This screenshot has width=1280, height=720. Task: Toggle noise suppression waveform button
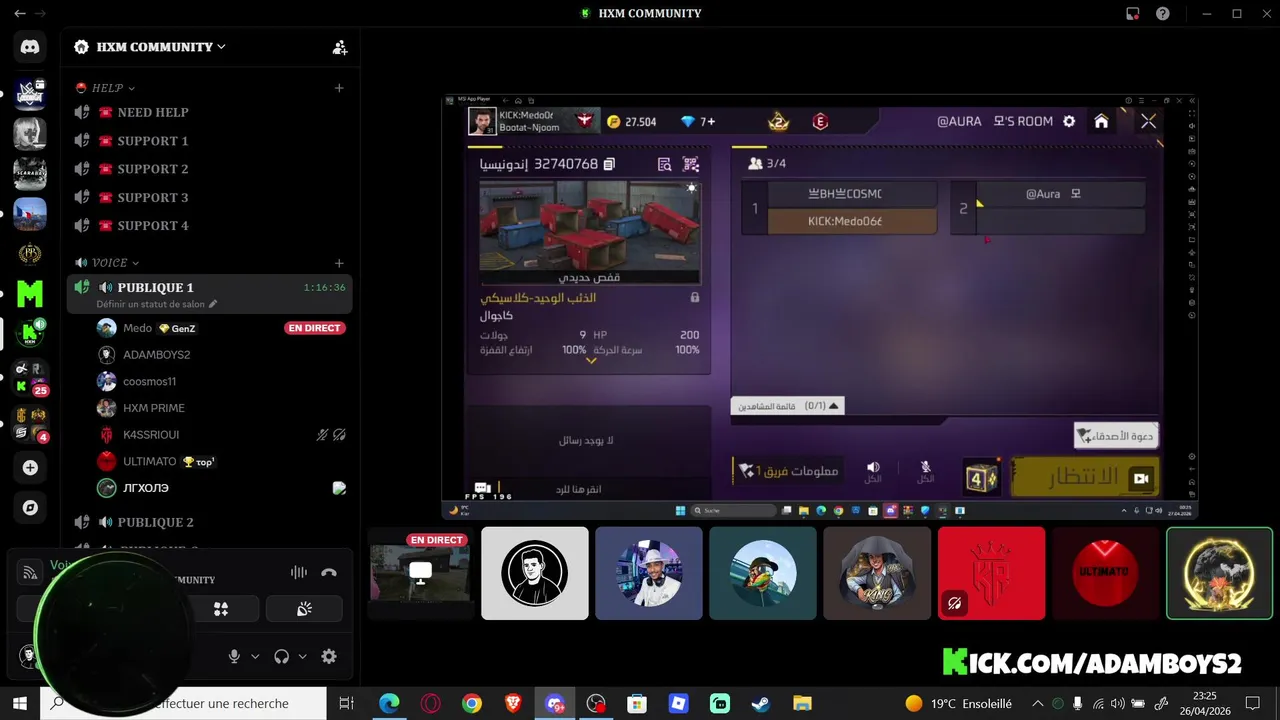(x=298, y=572)
